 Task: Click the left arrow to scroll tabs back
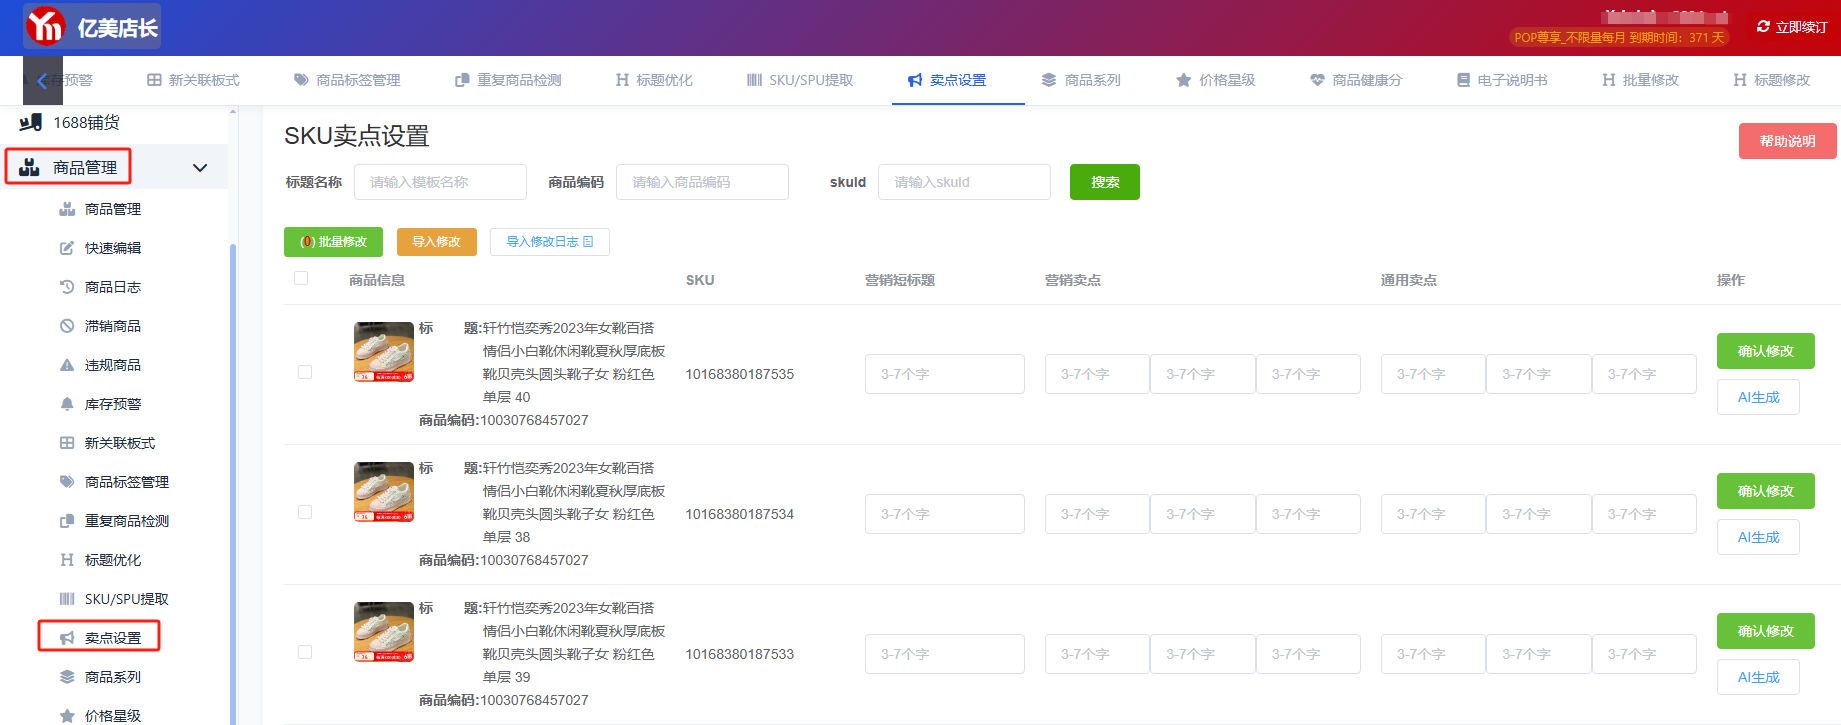(x=42, y=81)
